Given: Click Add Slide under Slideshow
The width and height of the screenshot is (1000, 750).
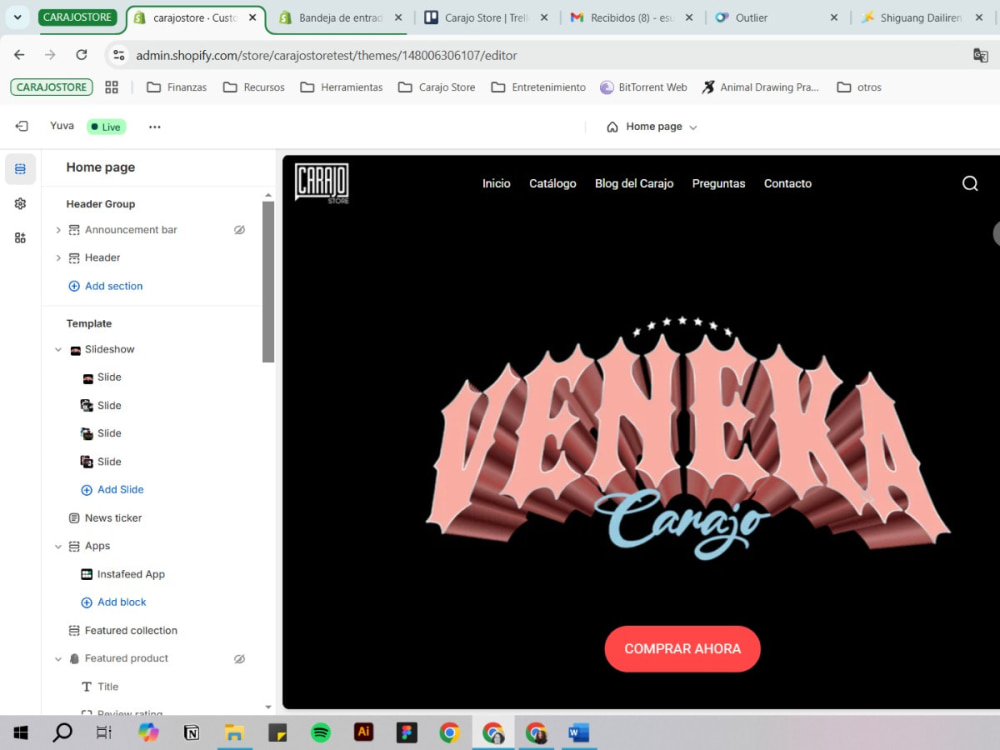Looking at the screenshot, I should (112, 490).
